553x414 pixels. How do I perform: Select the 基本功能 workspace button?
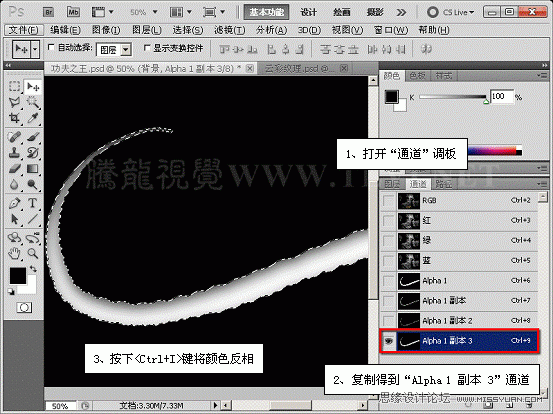point(267,12)
